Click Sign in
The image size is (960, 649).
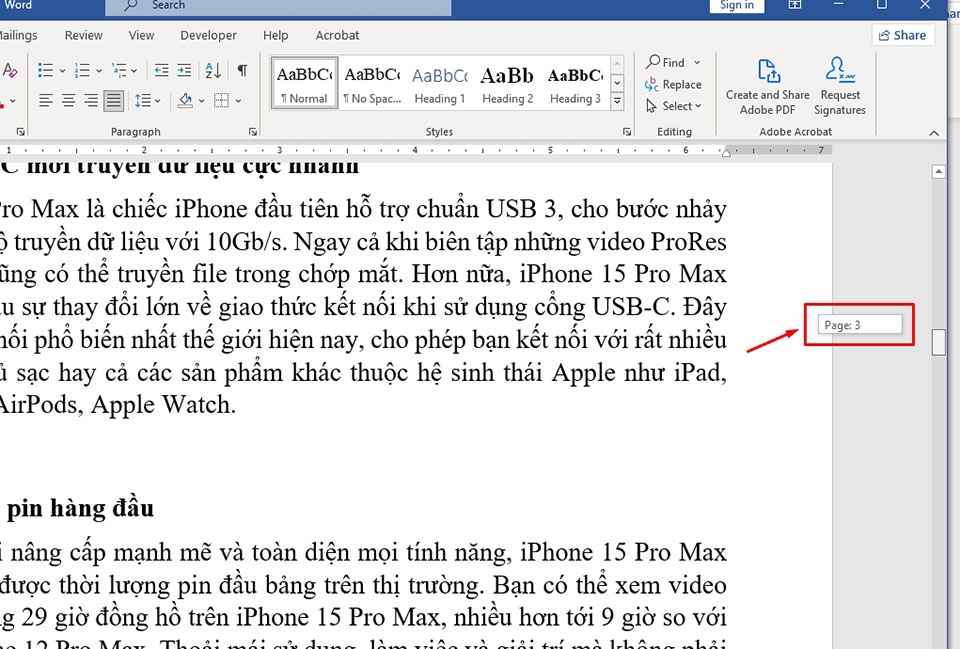tap(737, 5)
